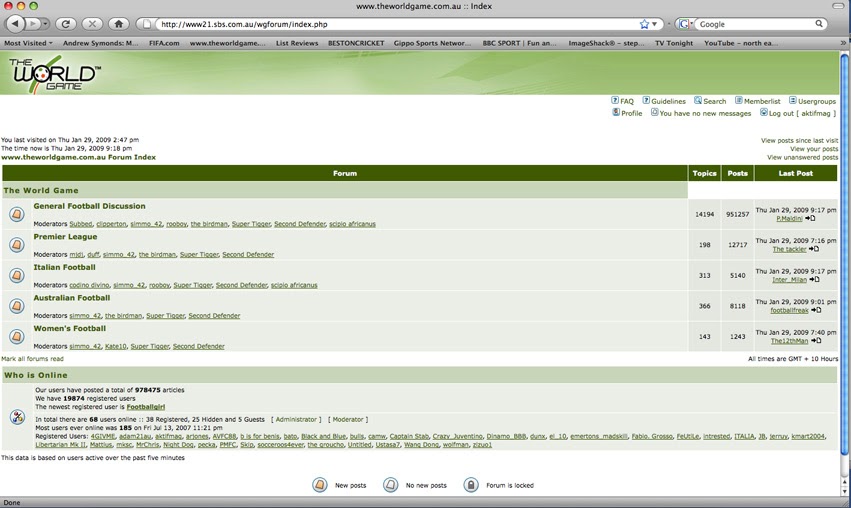Image resolution: width=851 pixels, height=508 pixels.
Task: Click the Who is Online icon
Action: [x=17, y=417]
